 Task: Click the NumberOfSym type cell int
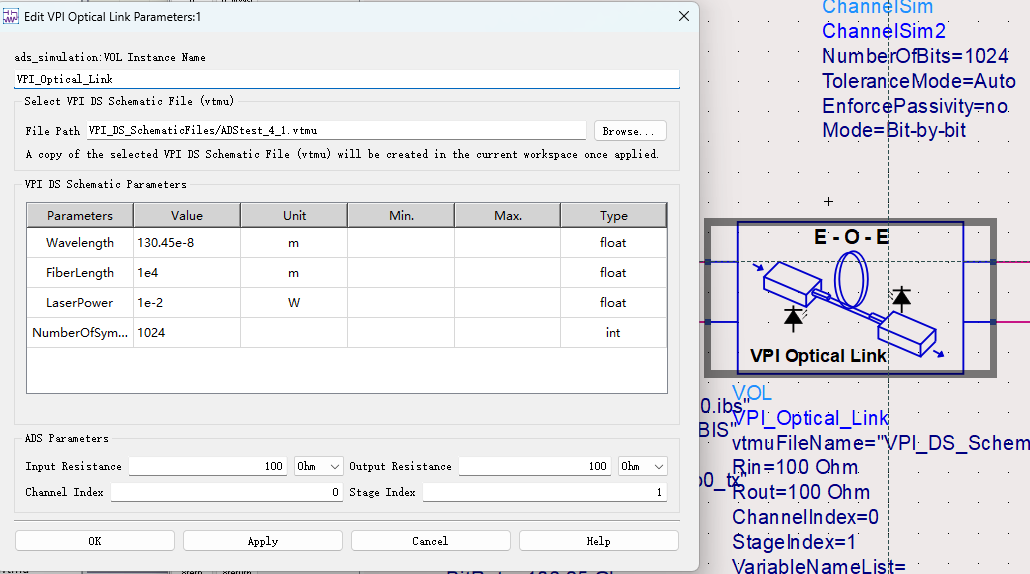click(614, 333)
